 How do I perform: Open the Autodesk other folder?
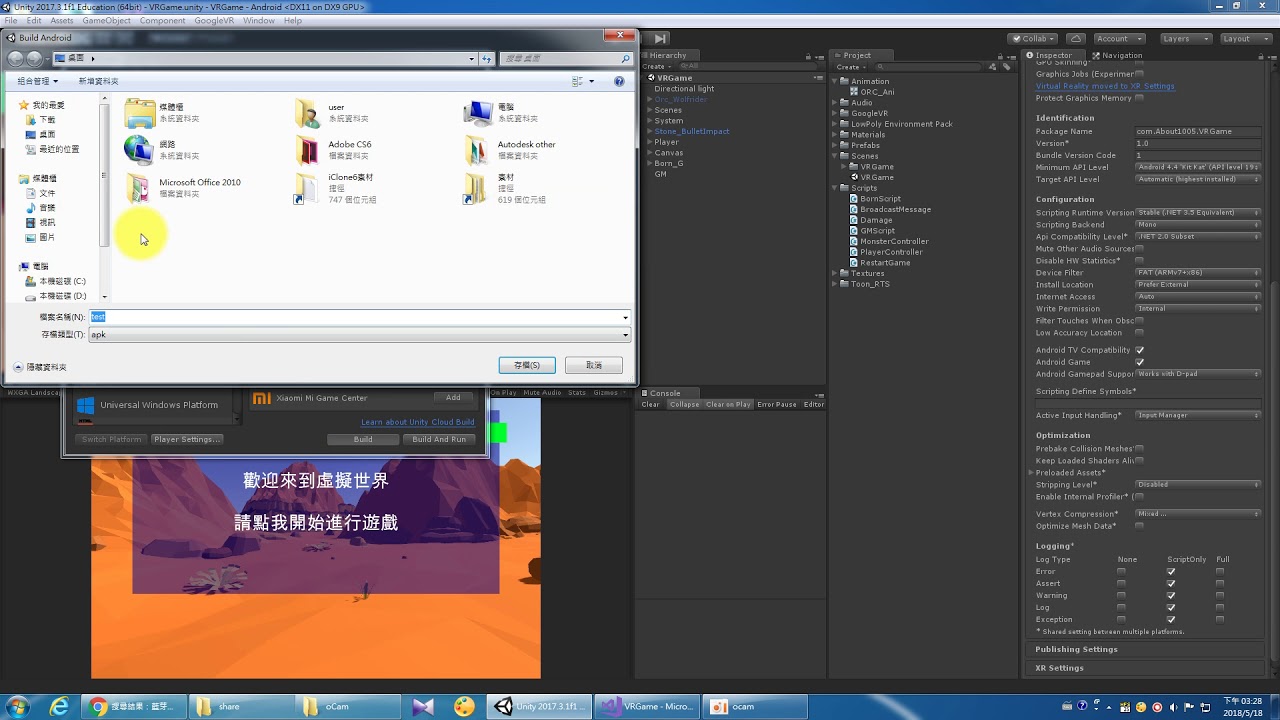[x=510, y=150]
